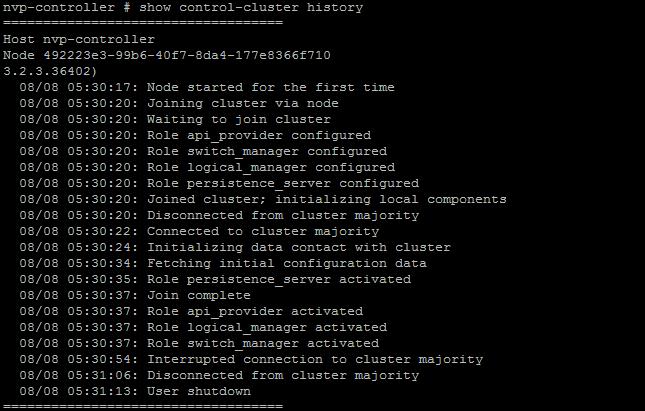This screenshot has width=645, height=411.
Task: Click 'Joining cluster via node' line
Action: (179, 104)
